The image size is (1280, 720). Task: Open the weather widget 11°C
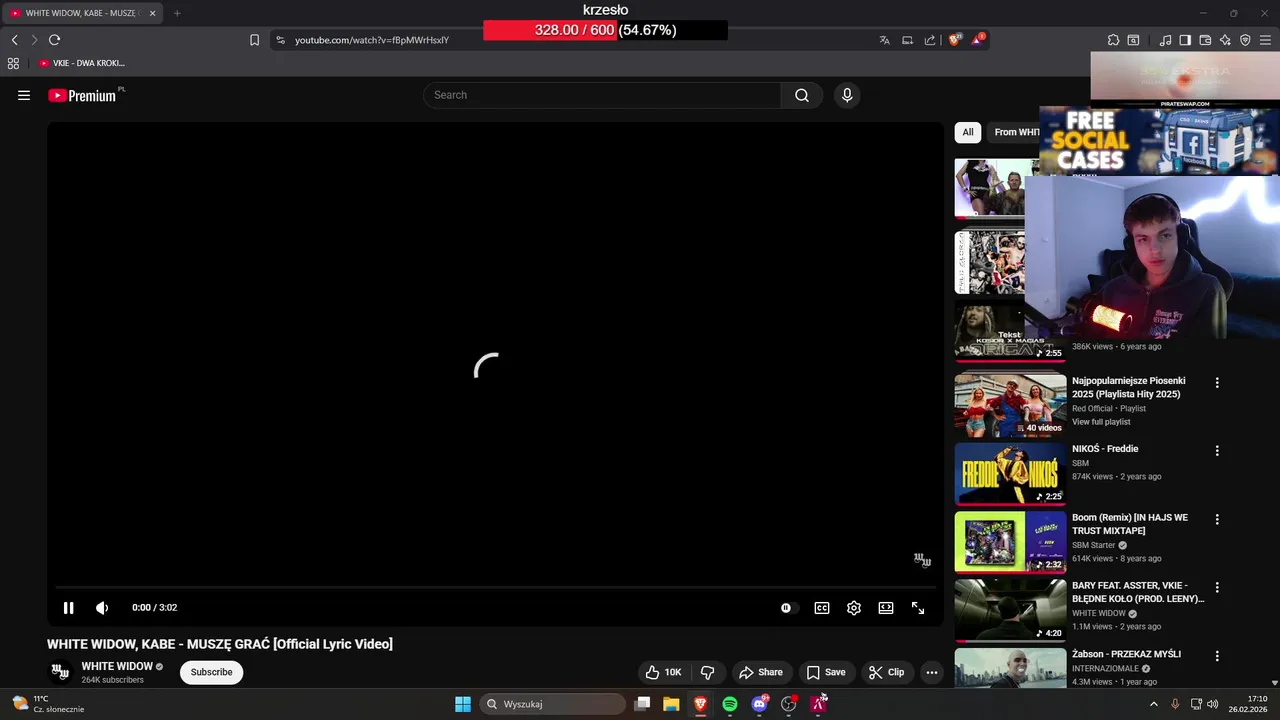(x=48, y=704)
